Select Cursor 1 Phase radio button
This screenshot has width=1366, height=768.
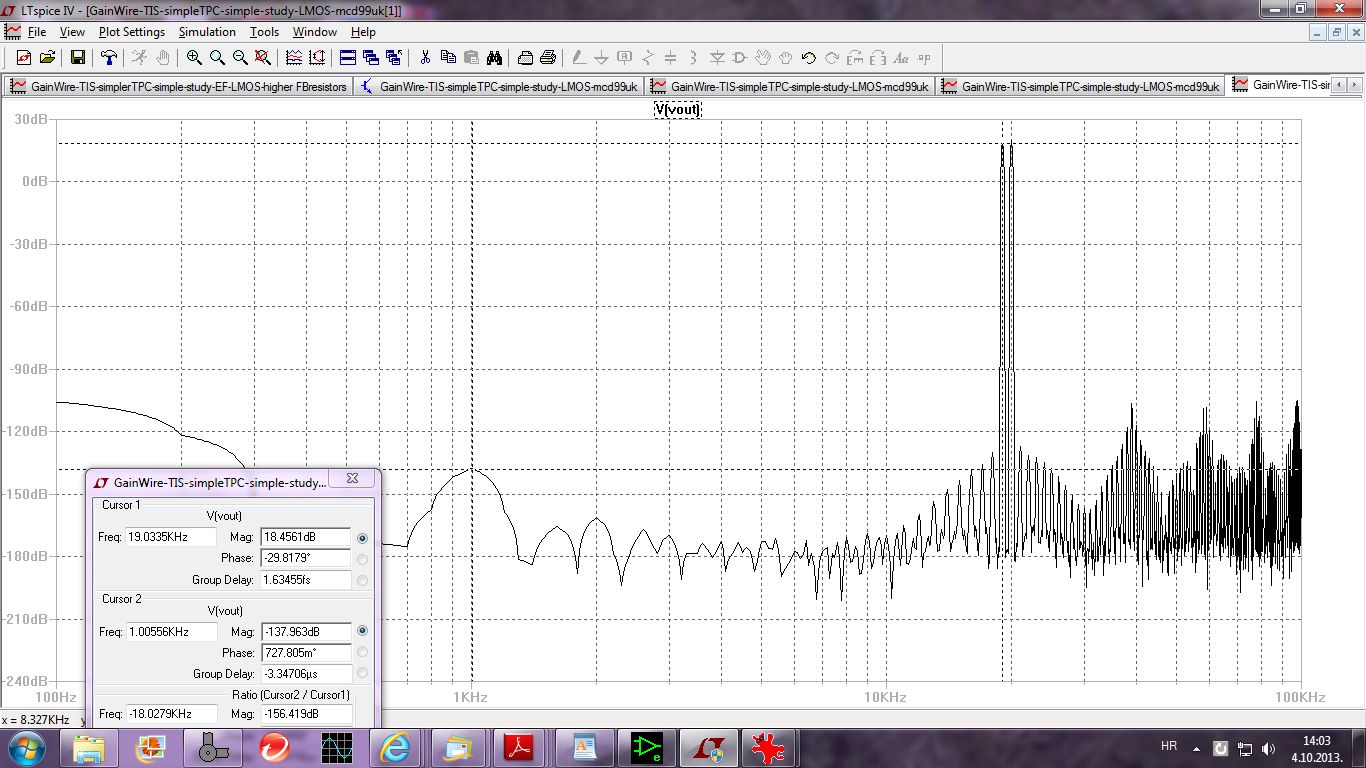(362, 559)
